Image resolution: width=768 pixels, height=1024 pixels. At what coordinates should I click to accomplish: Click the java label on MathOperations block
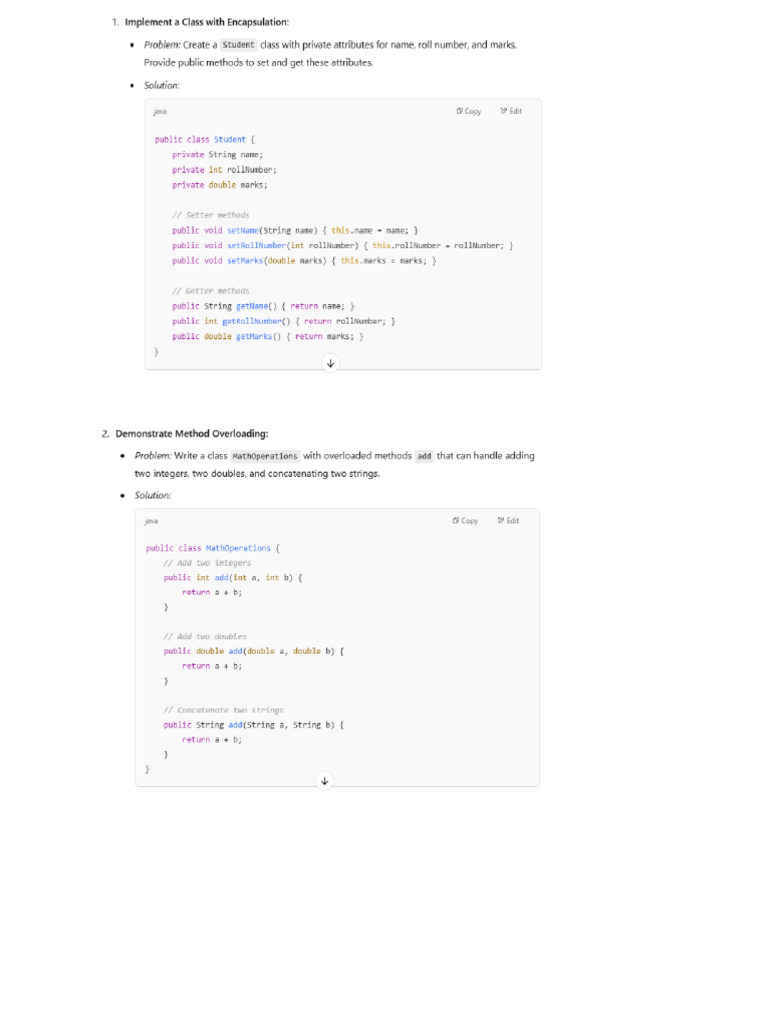[151, 520]
